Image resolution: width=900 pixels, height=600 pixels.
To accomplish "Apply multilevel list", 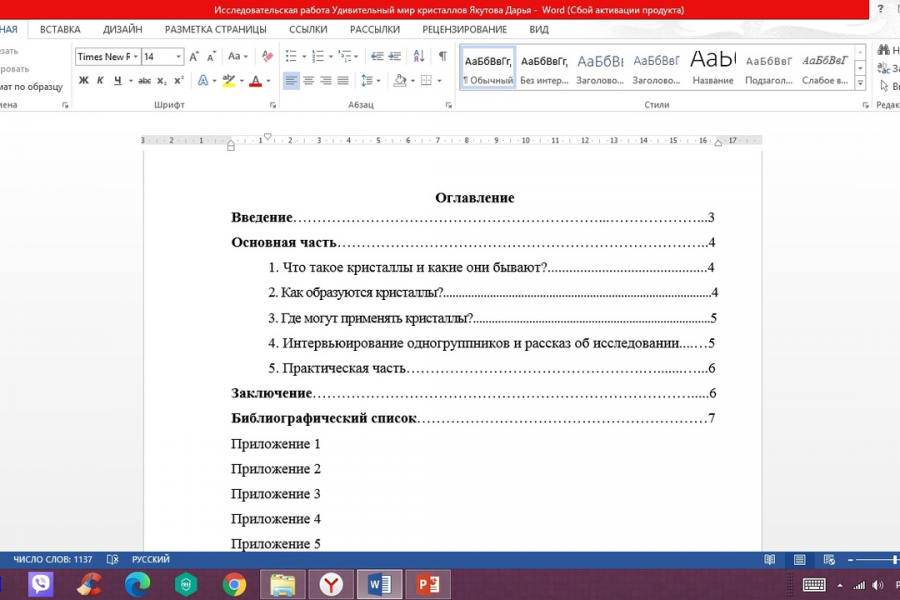I will pos(344,56).
